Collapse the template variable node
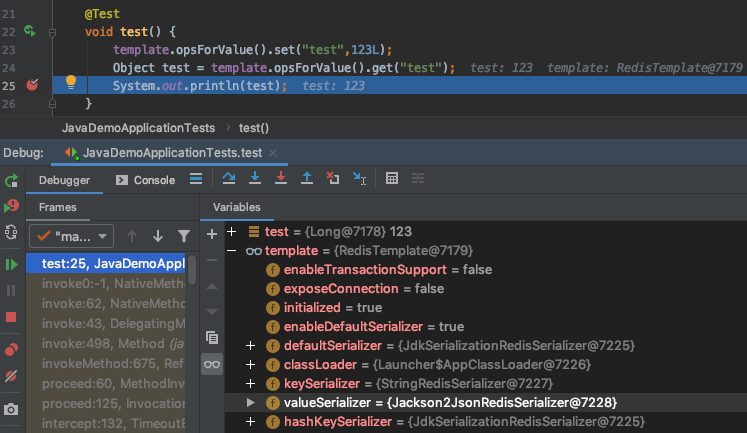Image resolution: width=747 pixels, height=433 pixels. click(232, 250)
